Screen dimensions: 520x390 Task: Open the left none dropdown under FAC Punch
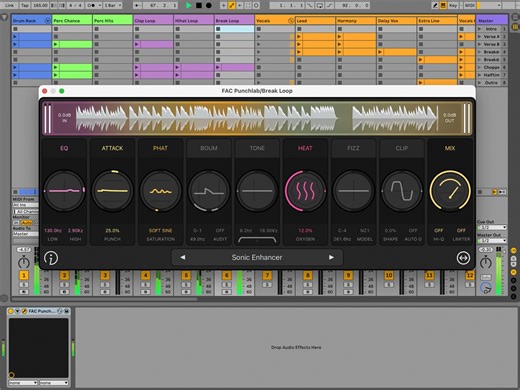tap(23, 383)
